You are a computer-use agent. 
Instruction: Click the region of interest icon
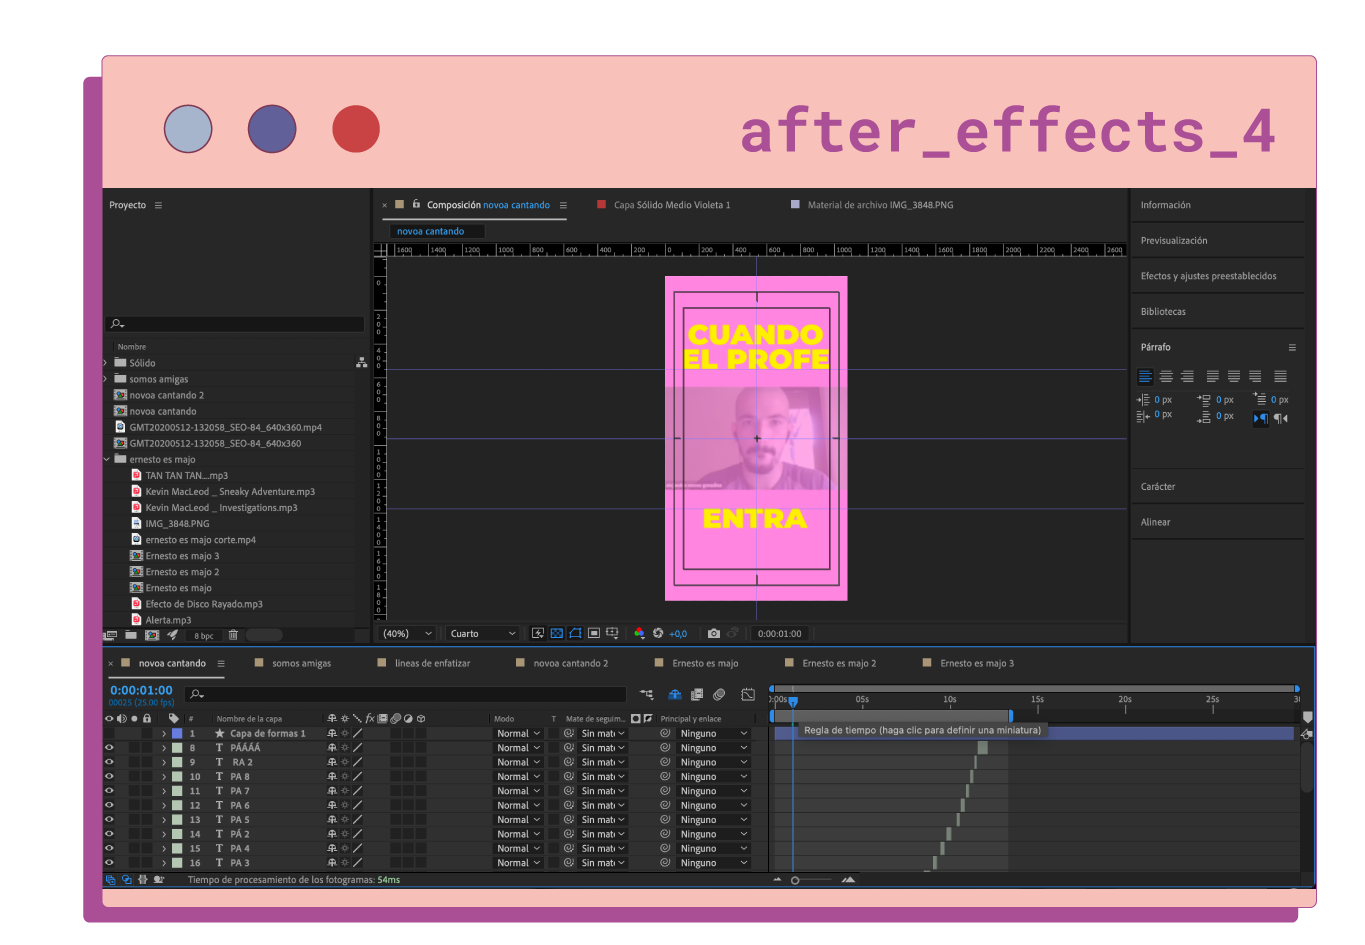tap(594, 633)
